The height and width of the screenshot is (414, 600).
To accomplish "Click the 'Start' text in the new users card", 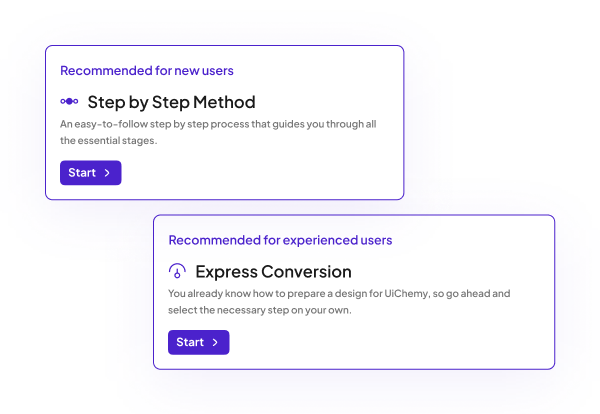I will [82, 173].
